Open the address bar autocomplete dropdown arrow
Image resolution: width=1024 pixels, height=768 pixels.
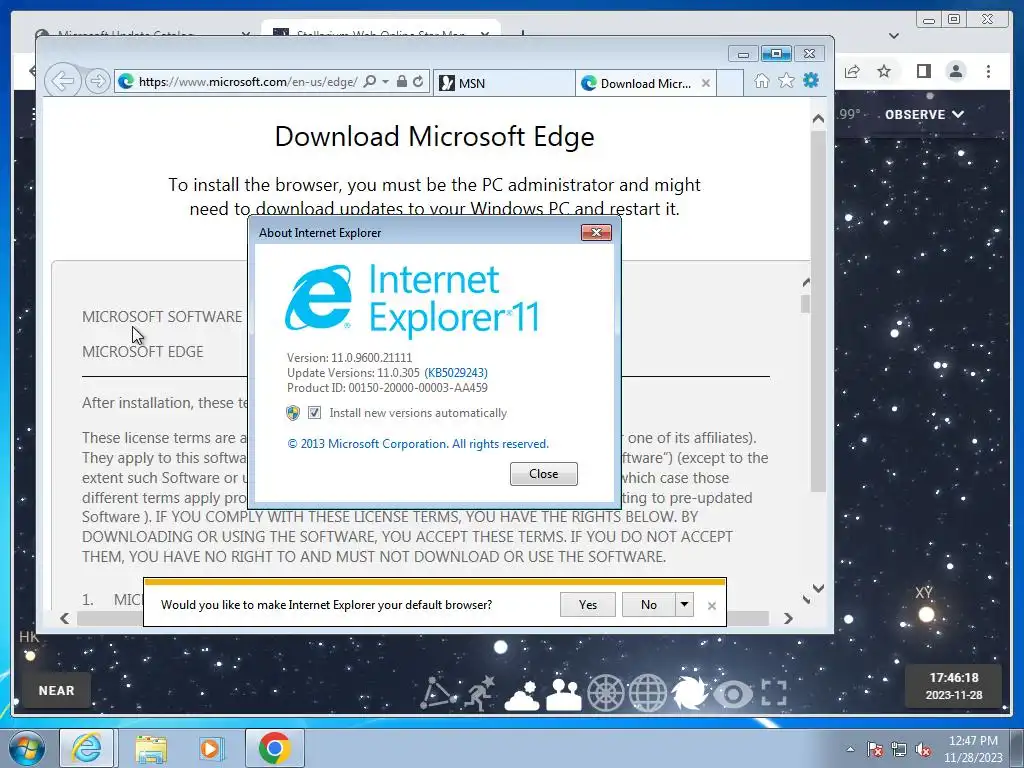pos(385,82)
